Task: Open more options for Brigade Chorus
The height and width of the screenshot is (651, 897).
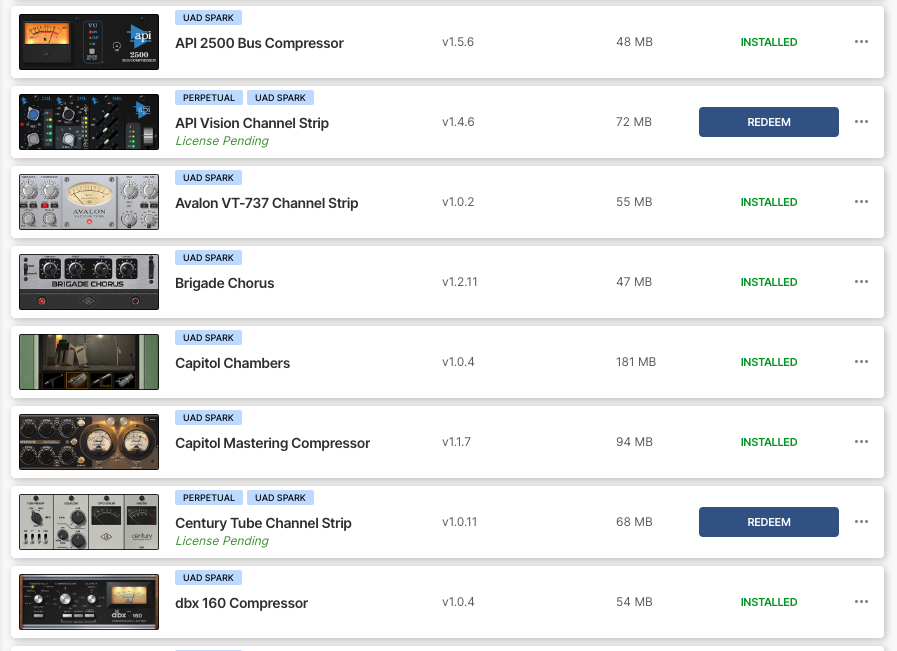Action: pyautogui.click(x=861, y=282)
